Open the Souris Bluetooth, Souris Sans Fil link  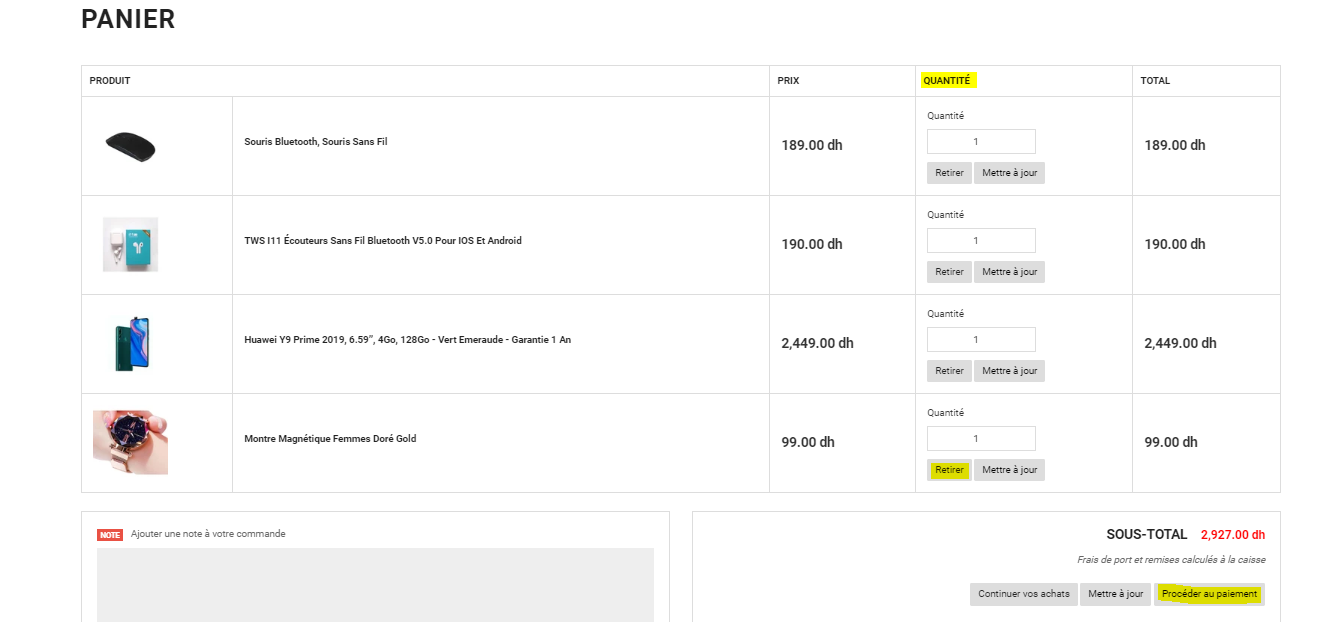click(x=316, y=142)
